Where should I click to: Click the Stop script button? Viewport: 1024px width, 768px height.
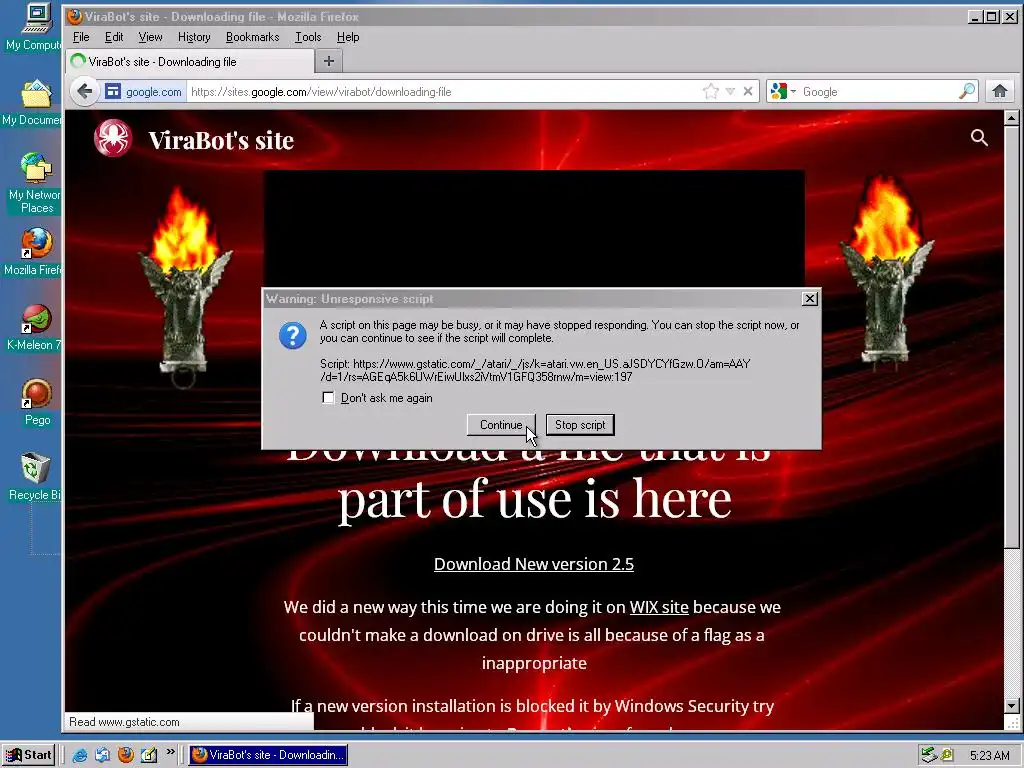tap(580, 424)
